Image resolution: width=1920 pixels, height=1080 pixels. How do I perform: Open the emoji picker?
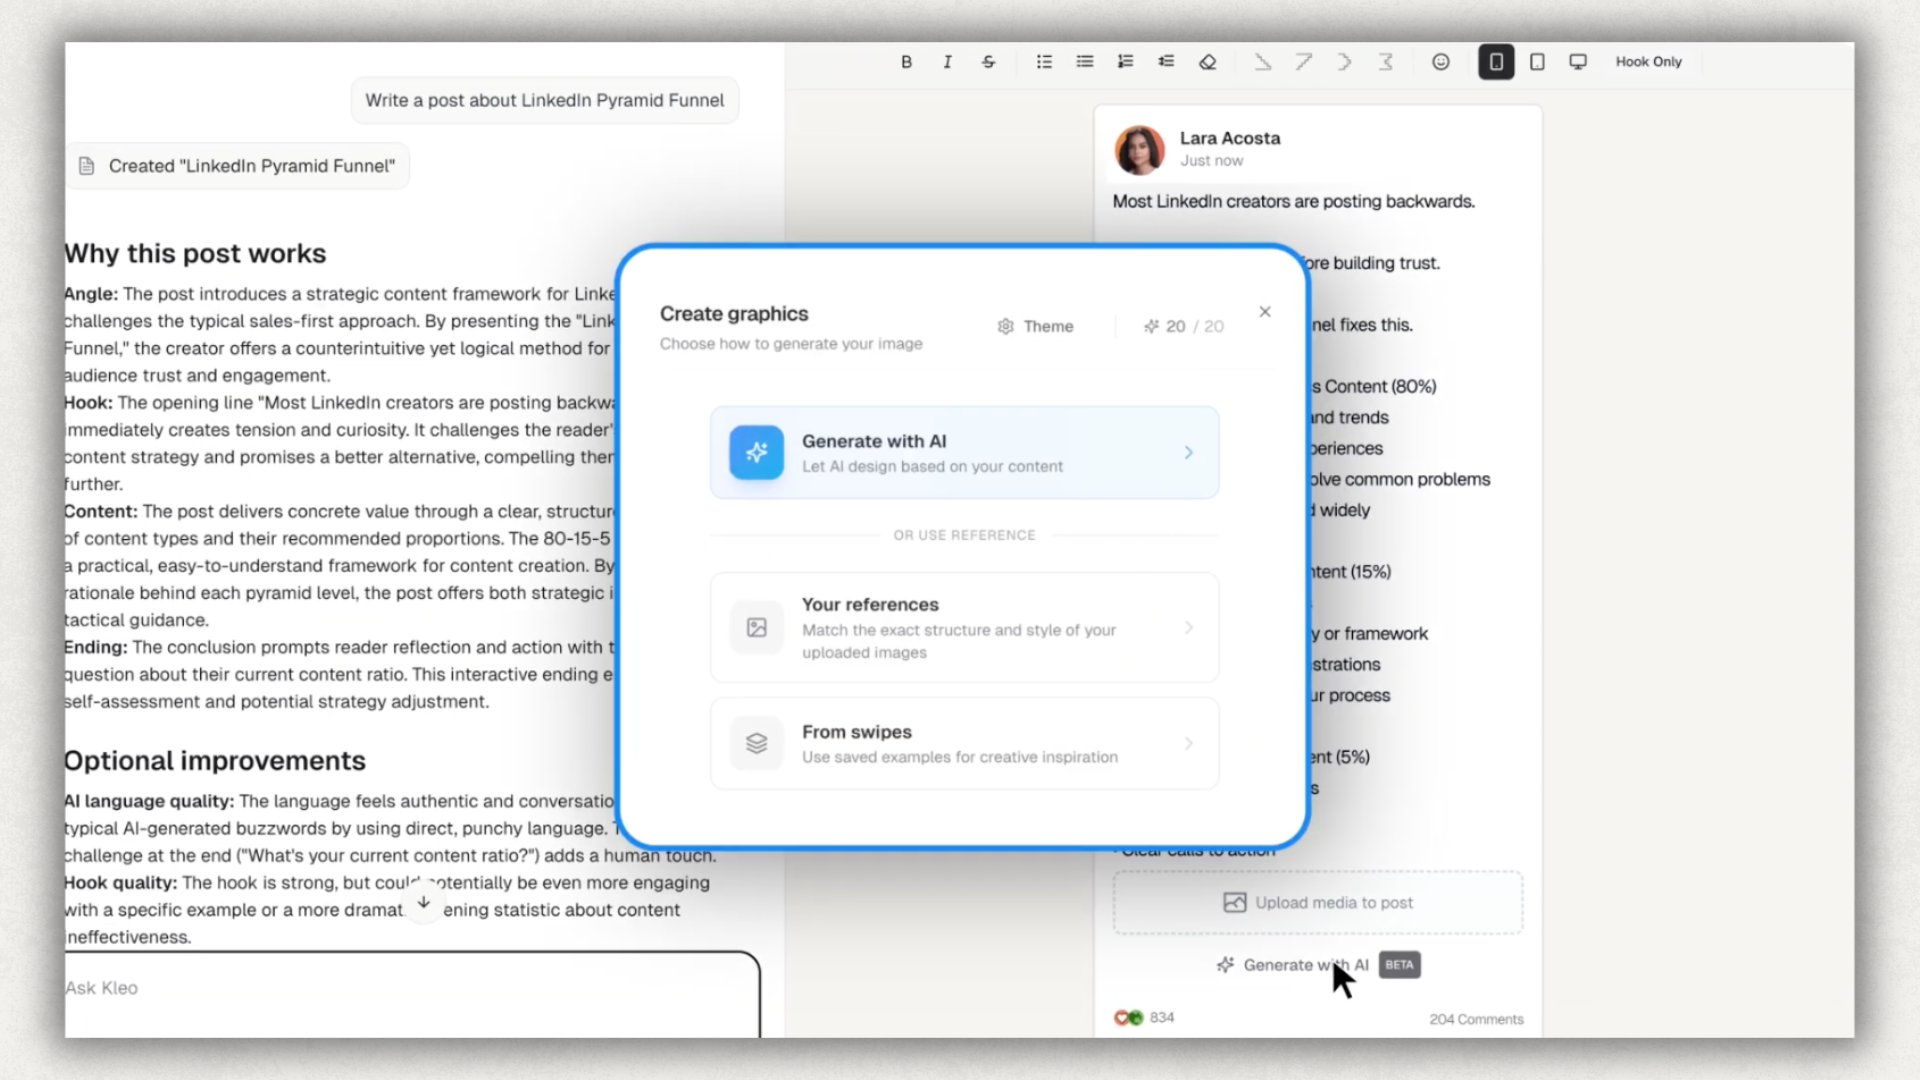click(1440, 62)
